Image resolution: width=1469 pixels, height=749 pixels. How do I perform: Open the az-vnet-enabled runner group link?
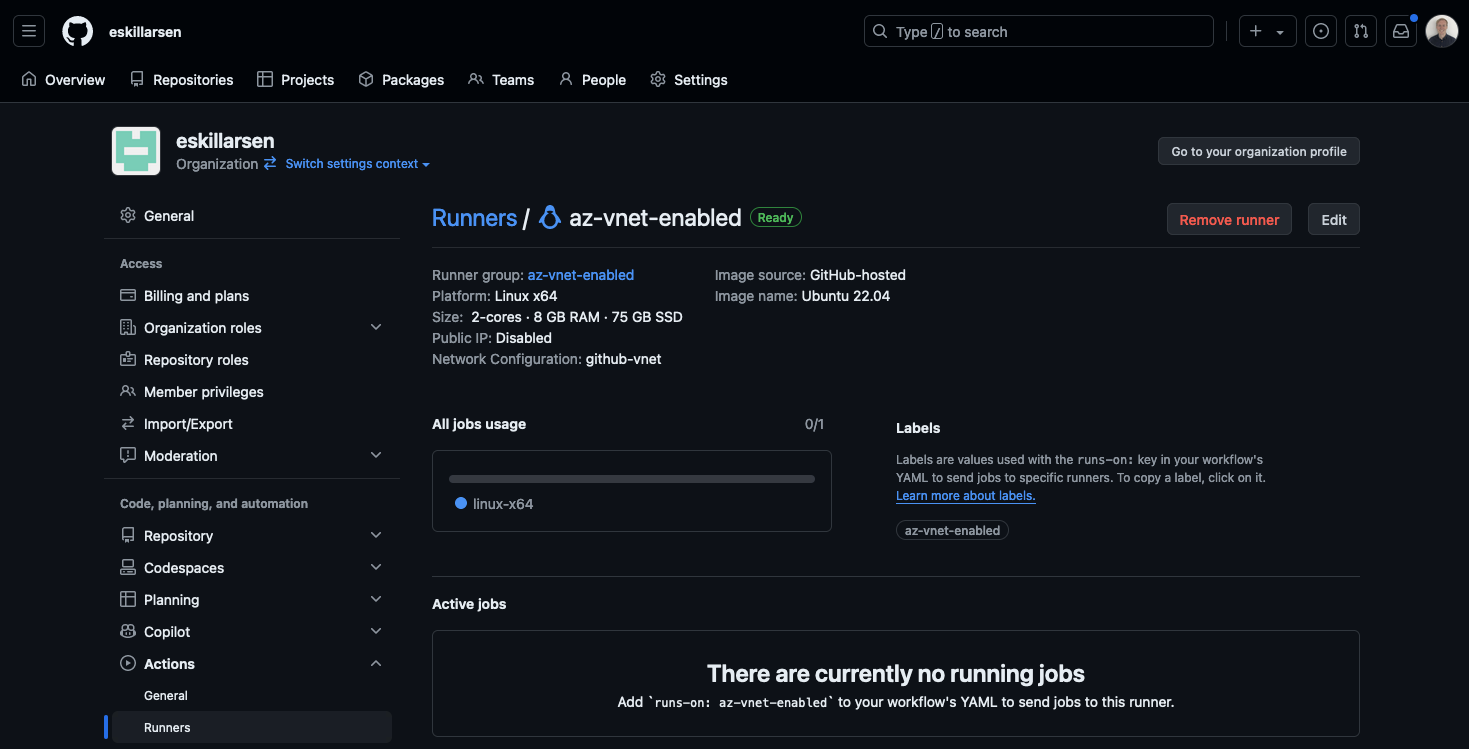581,275
